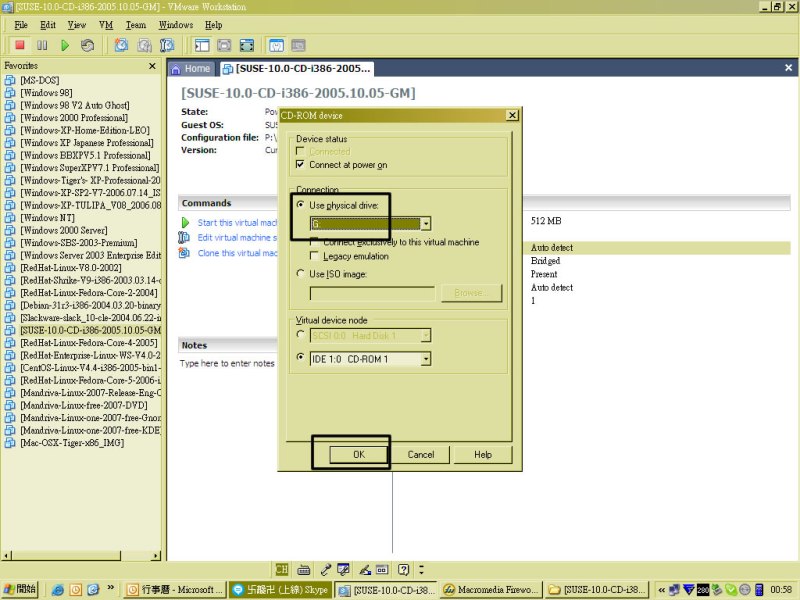
Task: Click the Quick Switch toolbar icon
Action: pyautogui.click(x=224, y=45)
